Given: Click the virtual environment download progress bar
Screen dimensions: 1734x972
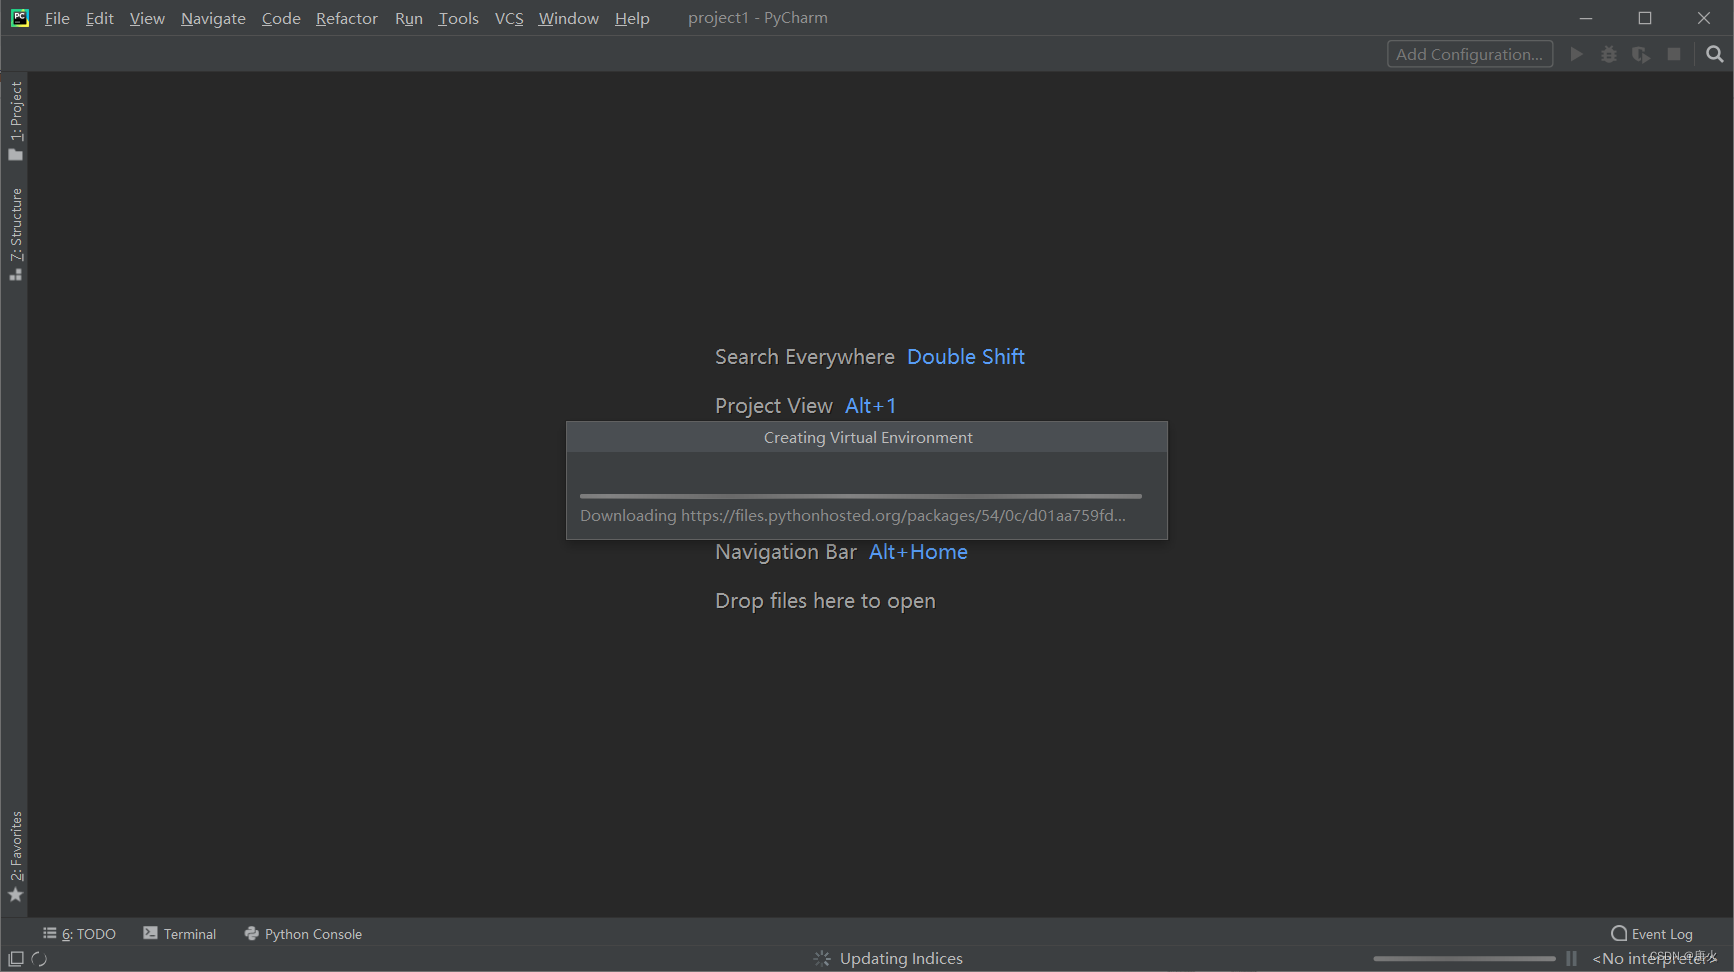Looking at the screenshot, I should click(x=860, y=496).
